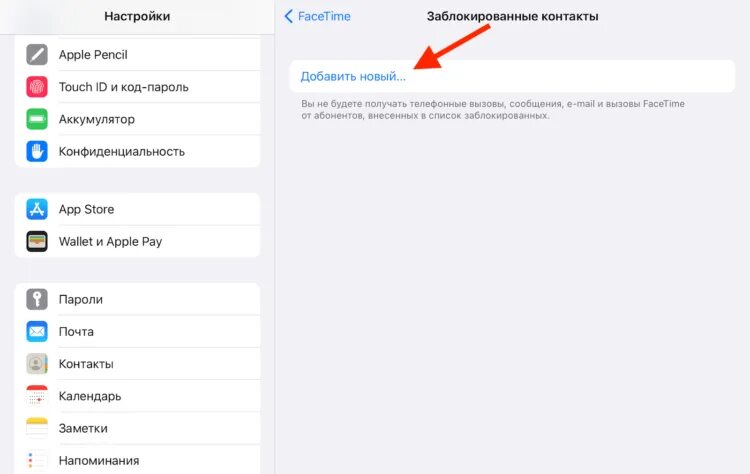
Task: Tap the Напоминания reminders icon
Action: click(37, 461)
